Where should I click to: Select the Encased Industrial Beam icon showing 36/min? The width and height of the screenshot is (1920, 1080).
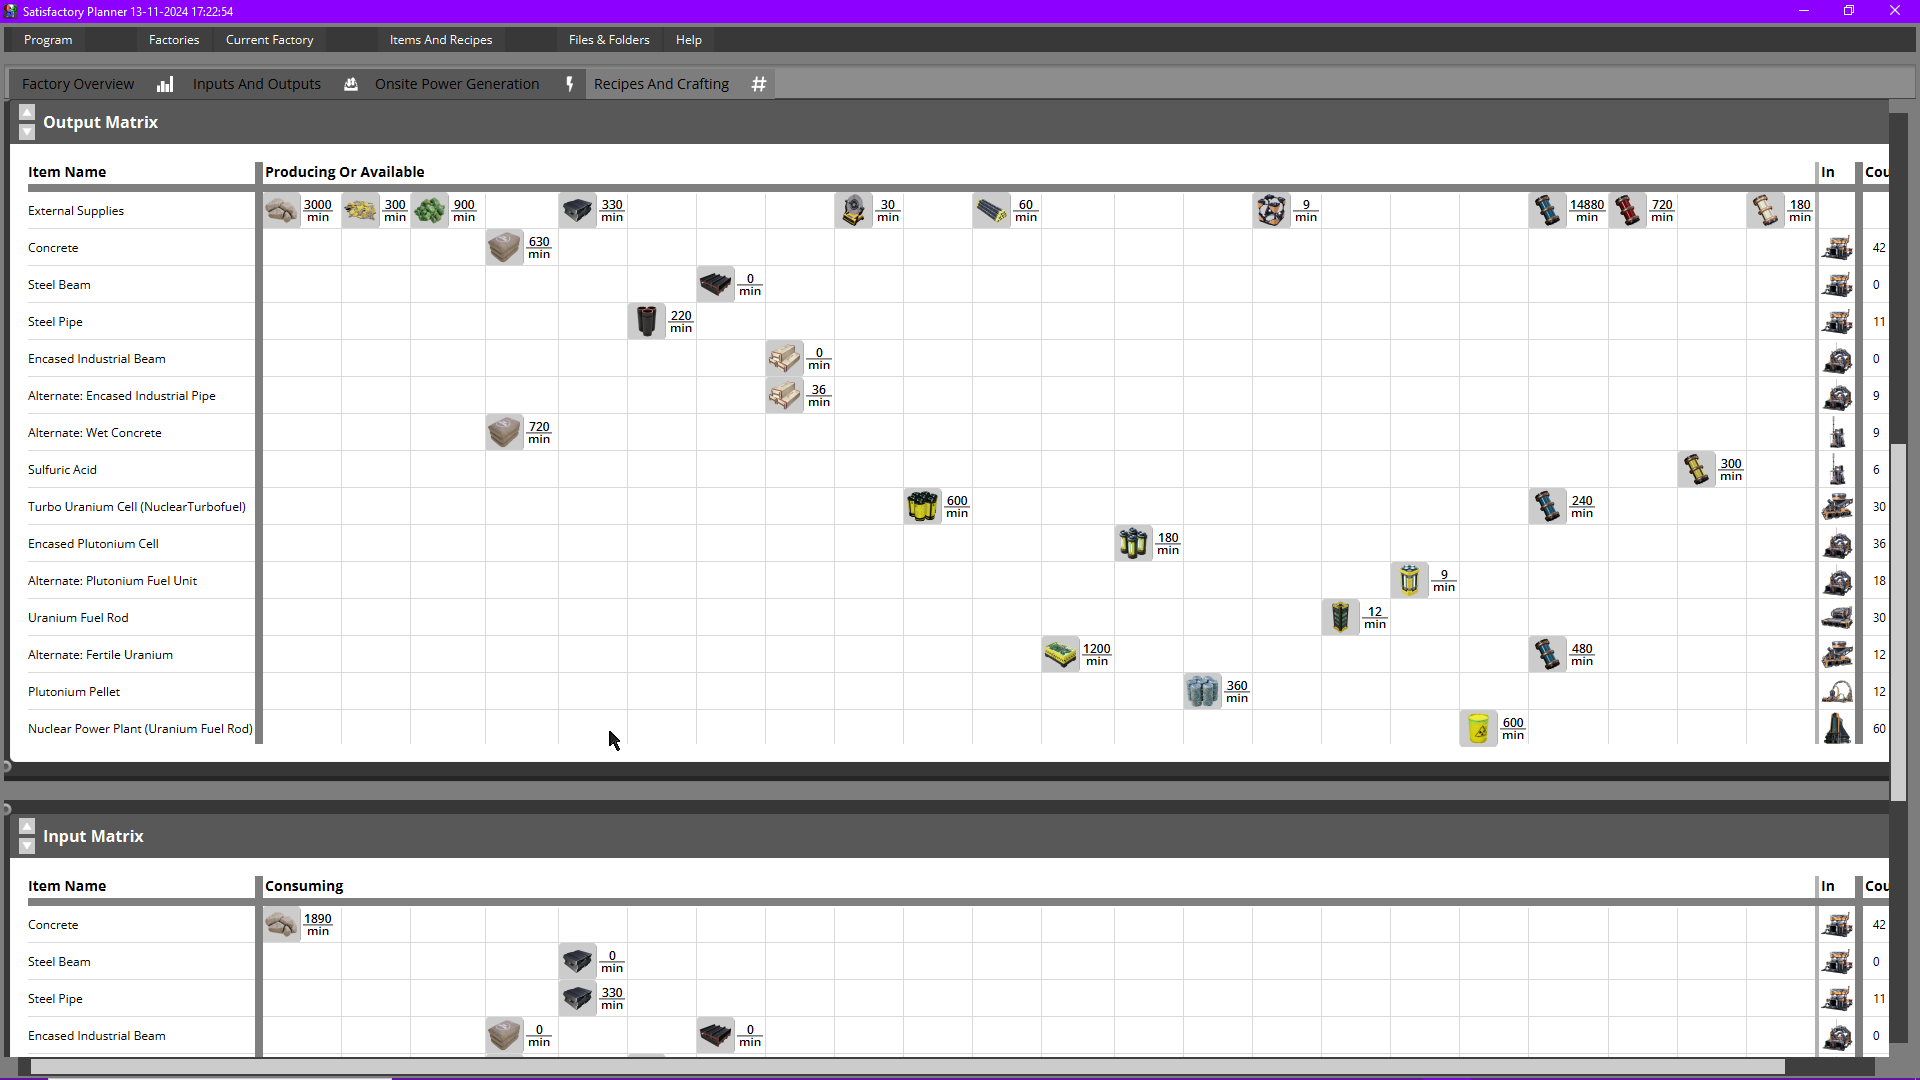pyautogui.click(x=784, y=395)
